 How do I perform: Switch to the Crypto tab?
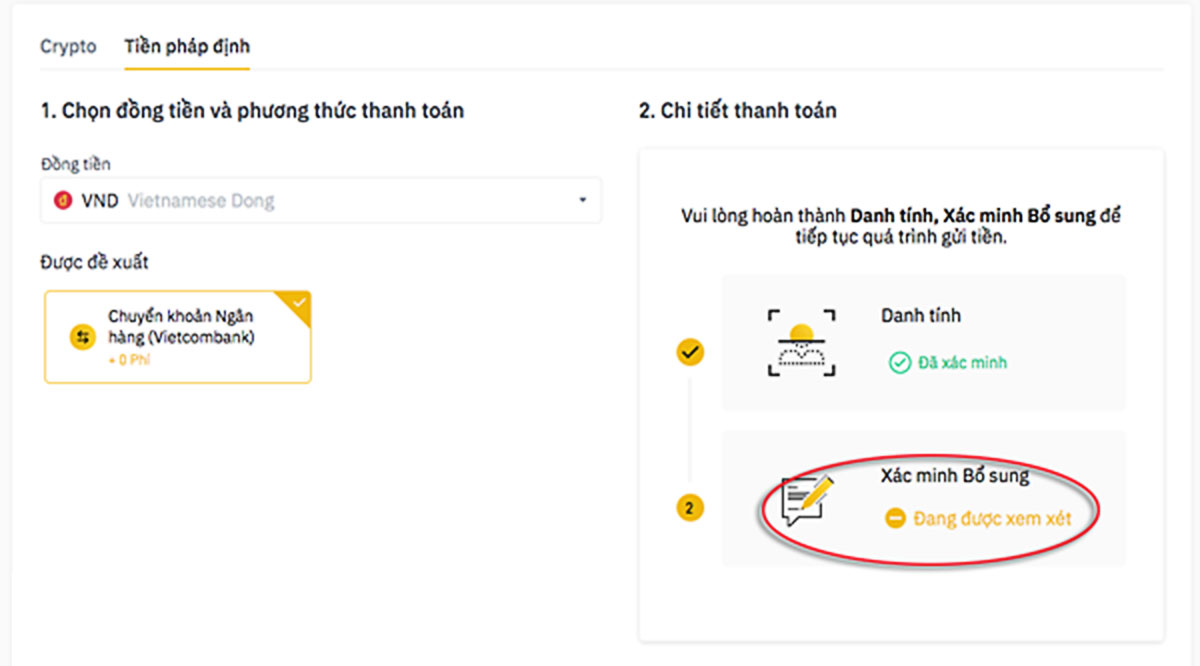[x=68, y=46]
